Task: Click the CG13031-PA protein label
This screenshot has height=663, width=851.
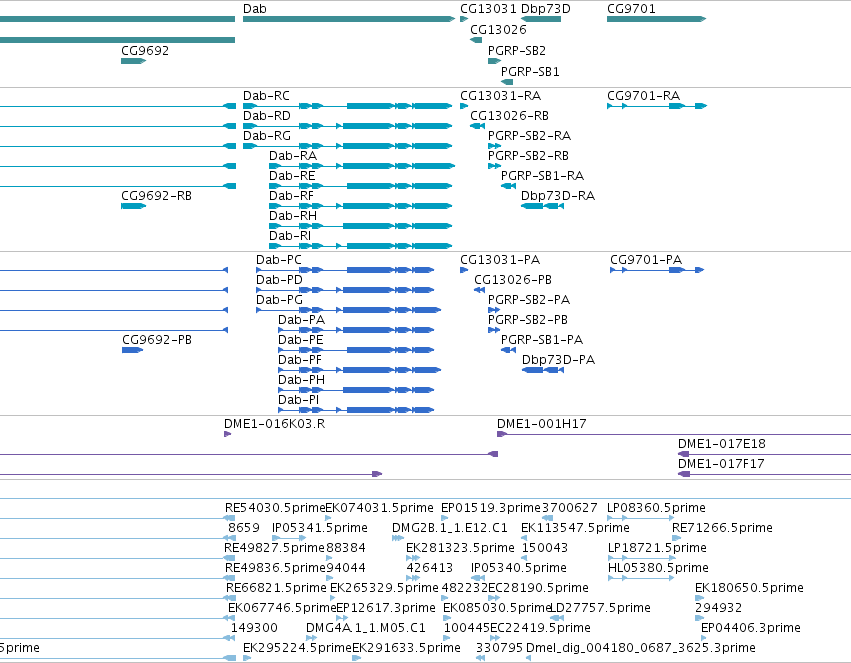Action: pyautogui.click(x=500, y=260)
